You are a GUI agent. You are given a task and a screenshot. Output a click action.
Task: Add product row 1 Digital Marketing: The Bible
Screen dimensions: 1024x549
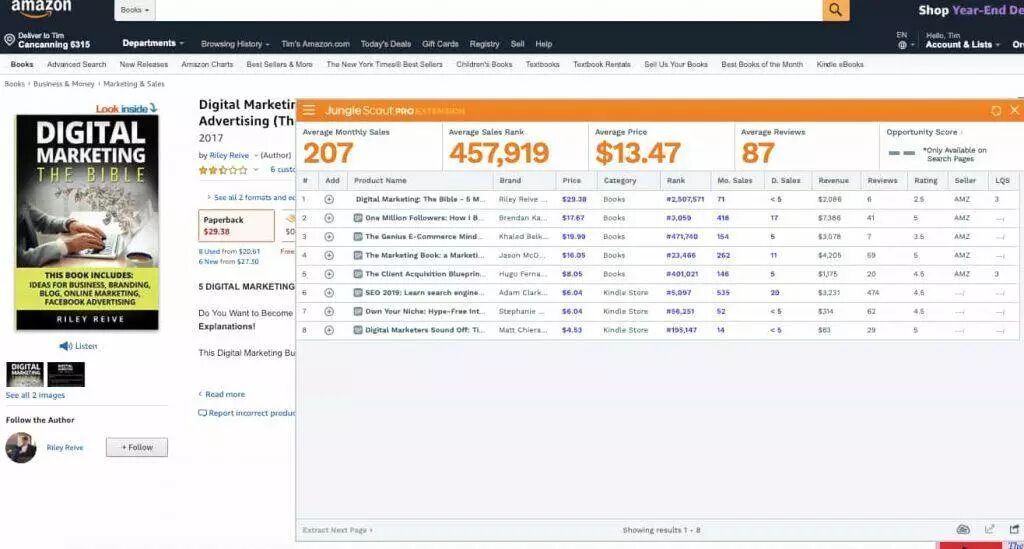[x=329, y=199]
